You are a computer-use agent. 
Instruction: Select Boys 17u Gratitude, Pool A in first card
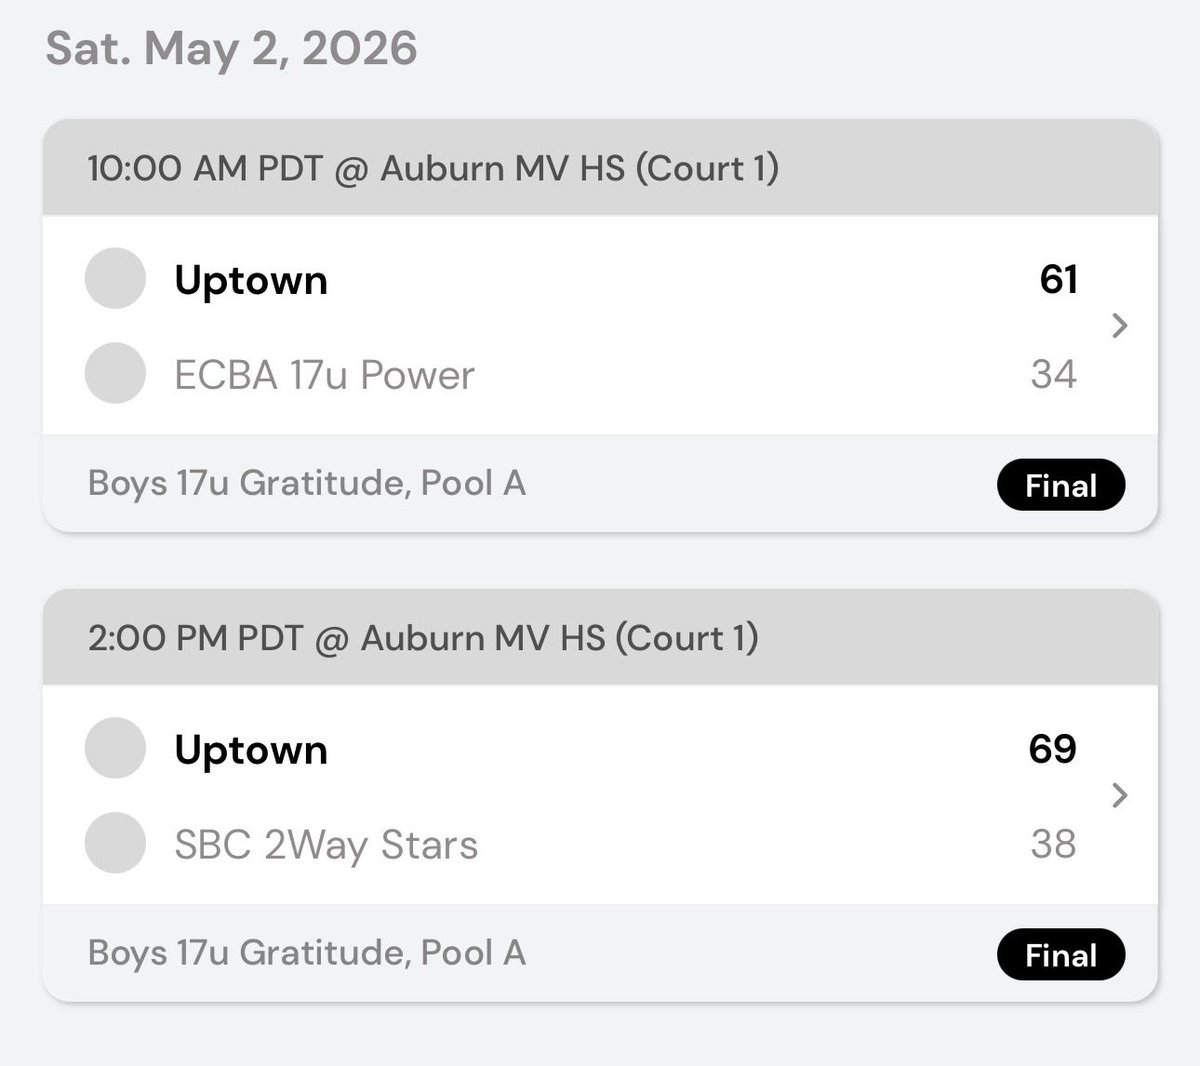(x=307, y=484)
